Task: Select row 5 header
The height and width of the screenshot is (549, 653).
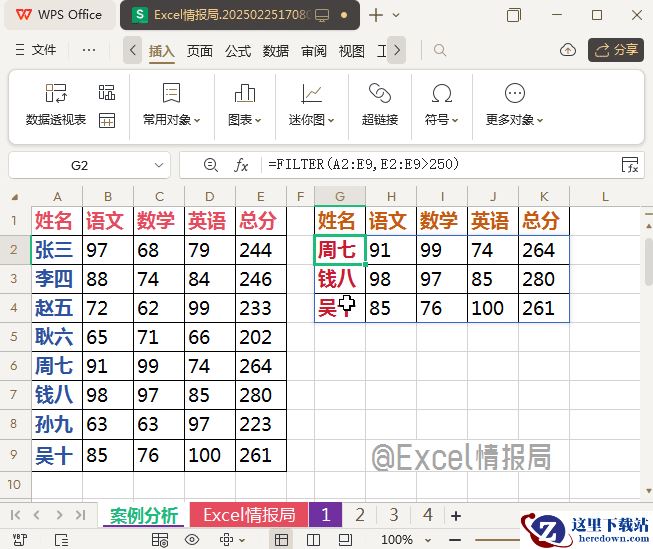Action: (x=14, y=337)
